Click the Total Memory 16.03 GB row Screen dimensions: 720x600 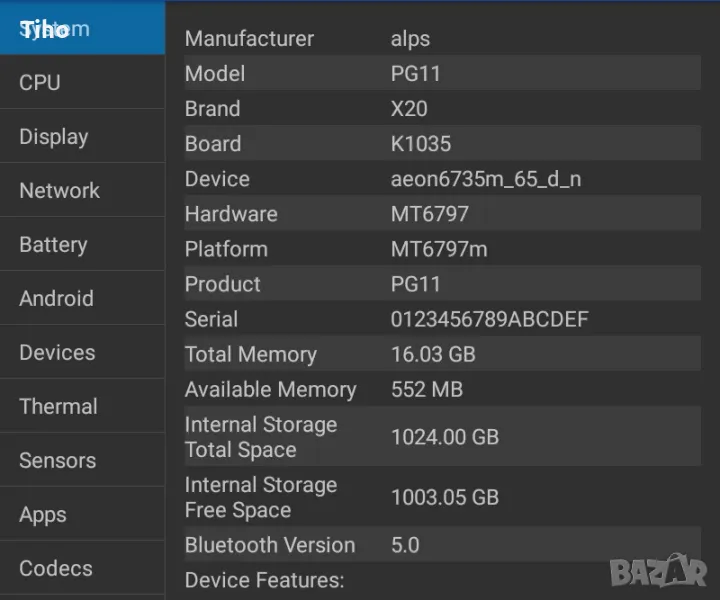tap(442, 355)
